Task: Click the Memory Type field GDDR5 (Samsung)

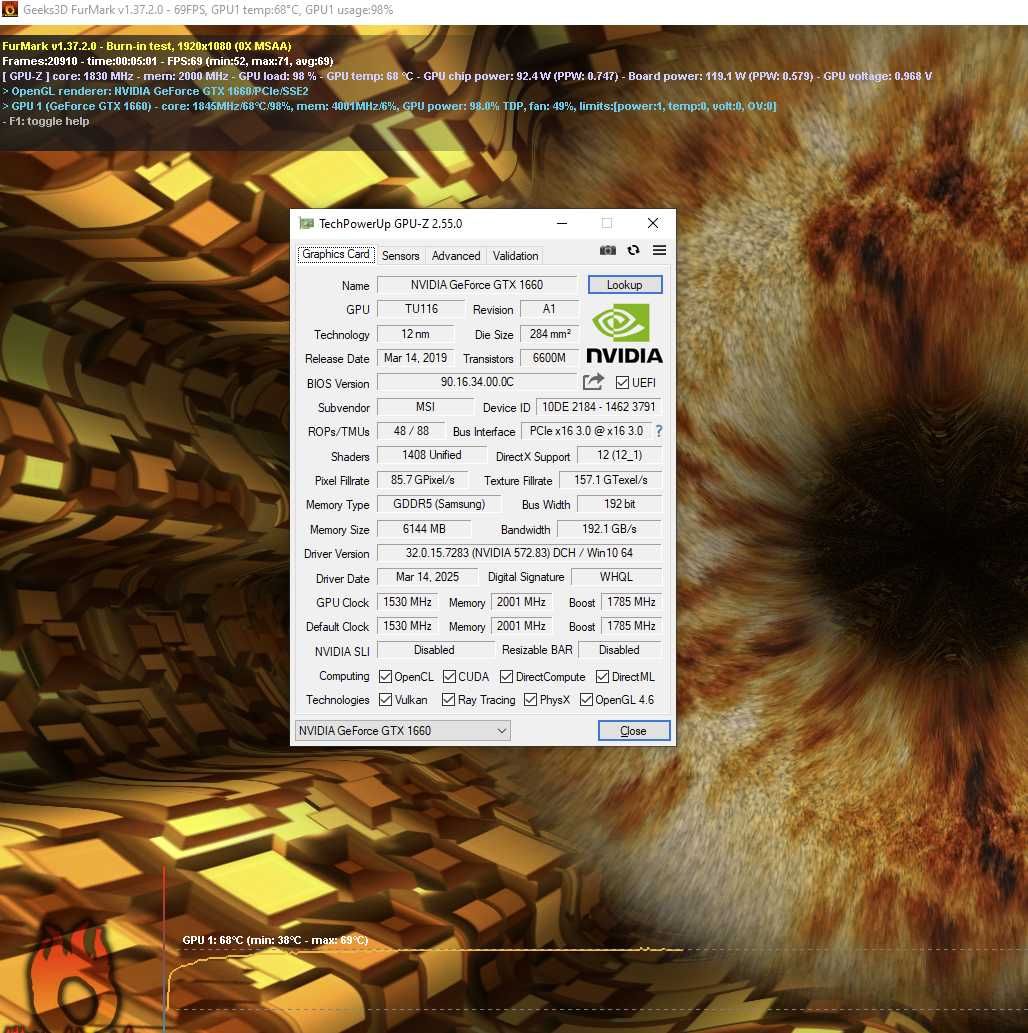Action: pyautogui.click(x=440, y=504)
